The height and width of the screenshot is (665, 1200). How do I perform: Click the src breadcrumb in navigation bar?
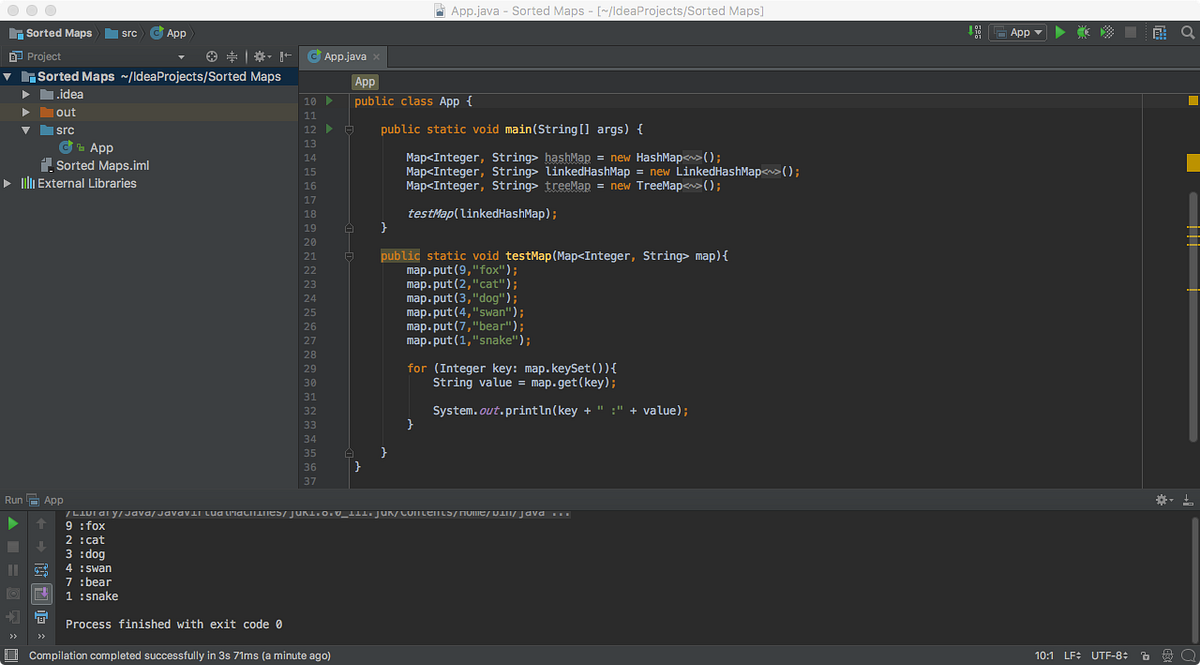(129, 33)
